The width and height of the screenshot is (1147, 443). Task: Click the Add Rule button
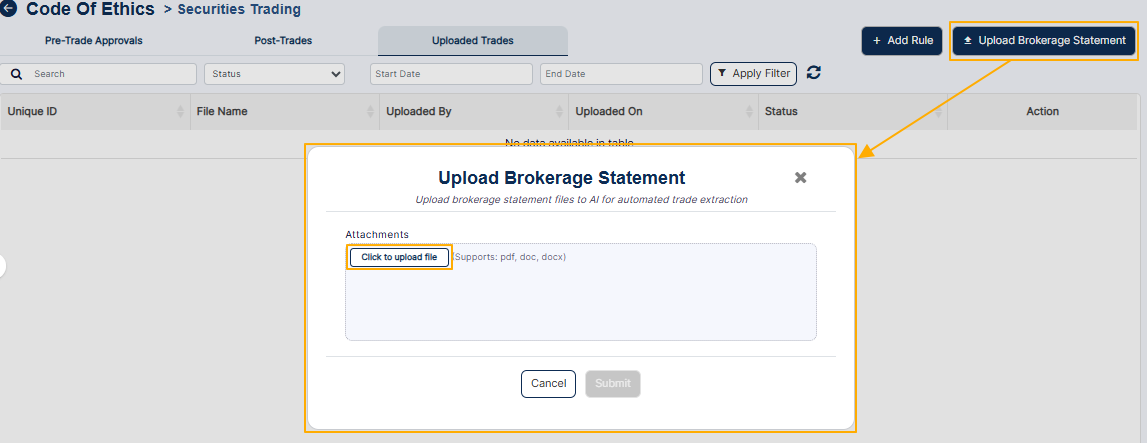[x=903, y=41]
